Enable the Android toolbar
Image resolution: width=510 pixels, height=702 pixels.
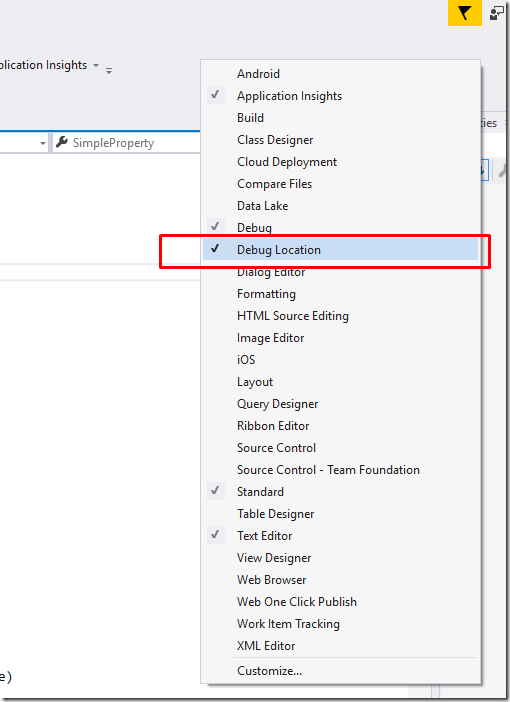[x=340, y=73]
